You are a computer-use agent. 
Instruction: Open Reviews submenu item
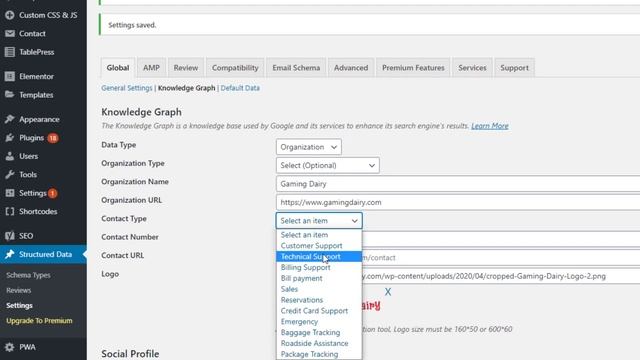[x=18, y=290]
